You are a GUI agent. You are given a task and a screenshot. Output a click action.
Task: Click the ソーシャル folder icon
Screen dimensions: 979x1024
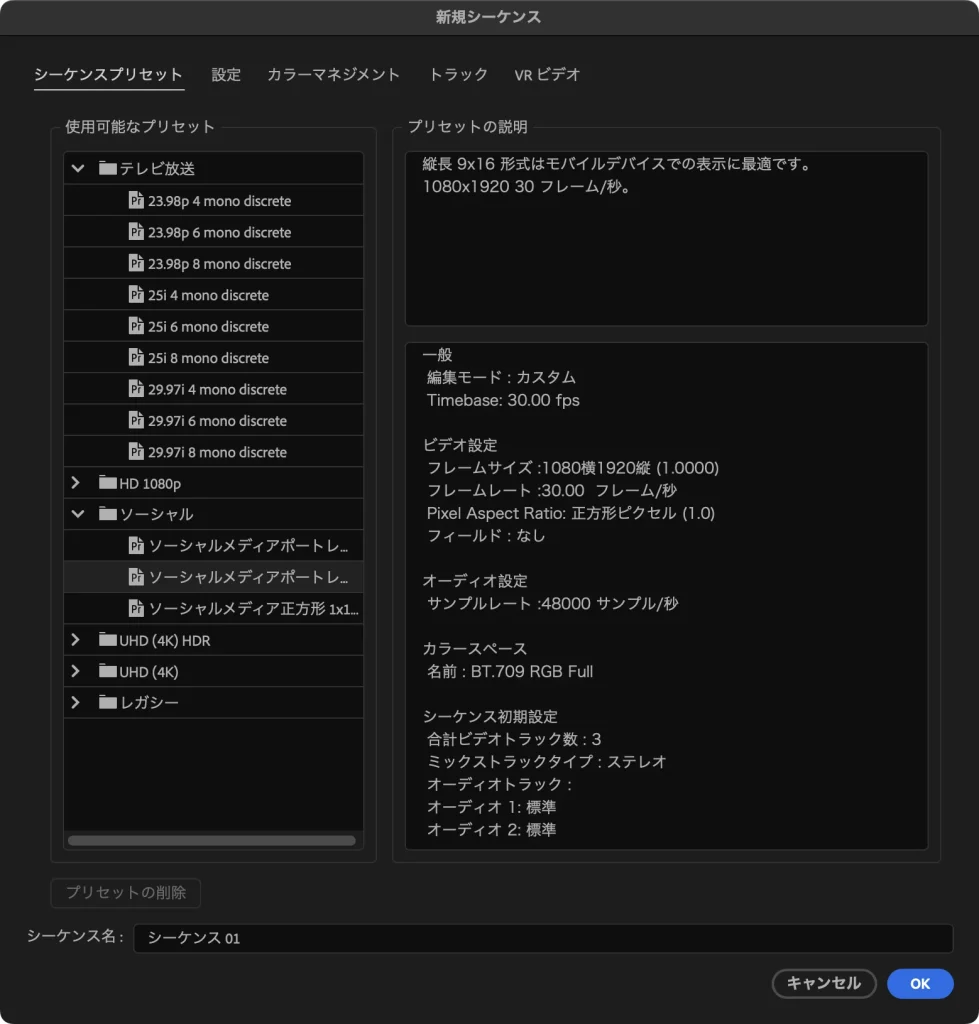108,514
